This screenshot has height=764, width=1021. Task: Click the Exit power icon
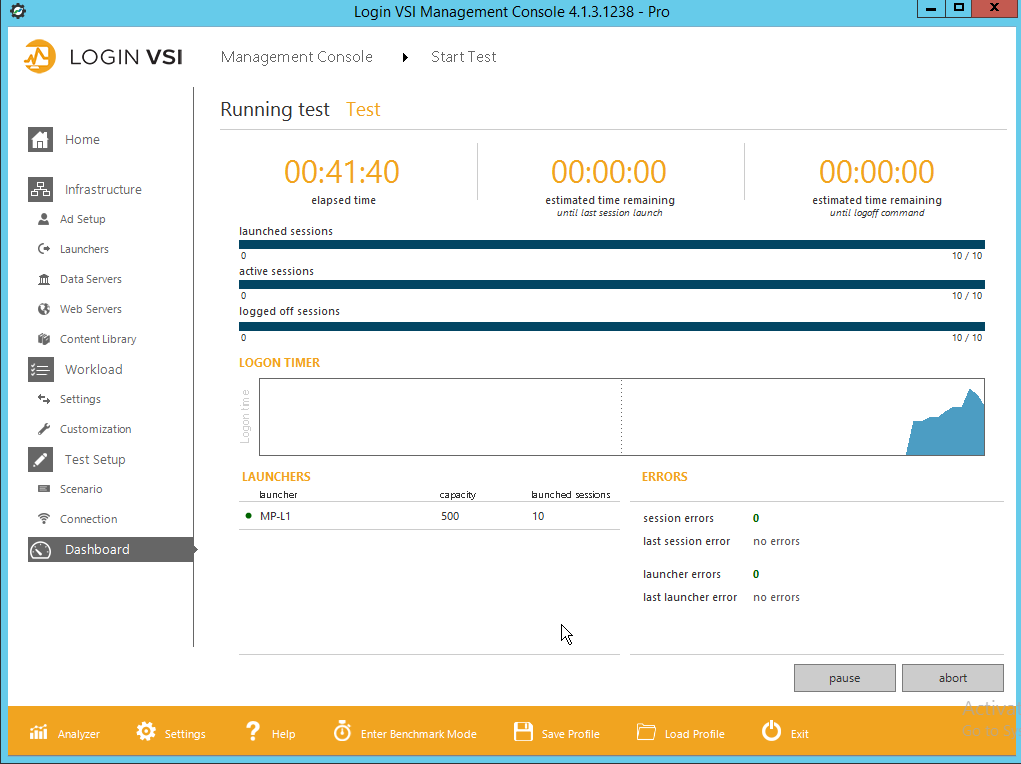click(x=772, y=731)
